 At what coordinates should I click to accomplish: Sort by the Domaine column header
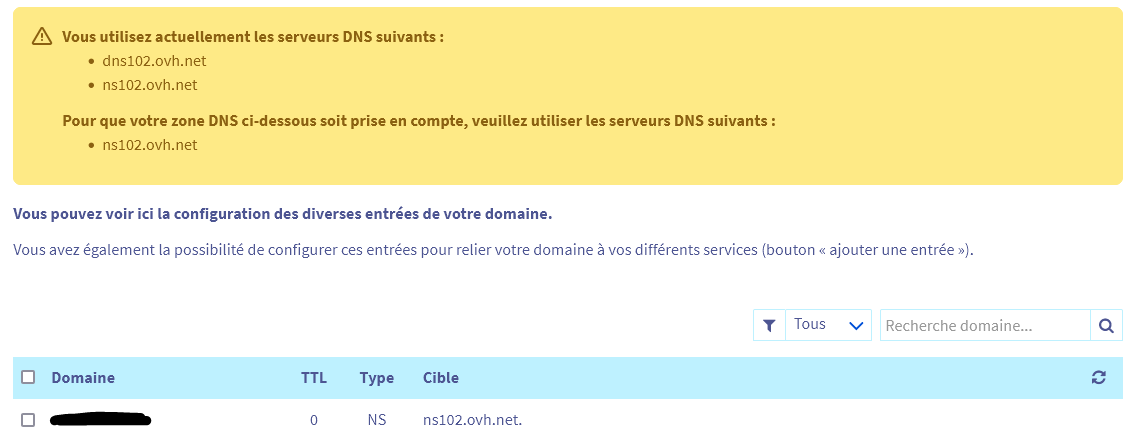pyautogui.click(x=83, y=378)
